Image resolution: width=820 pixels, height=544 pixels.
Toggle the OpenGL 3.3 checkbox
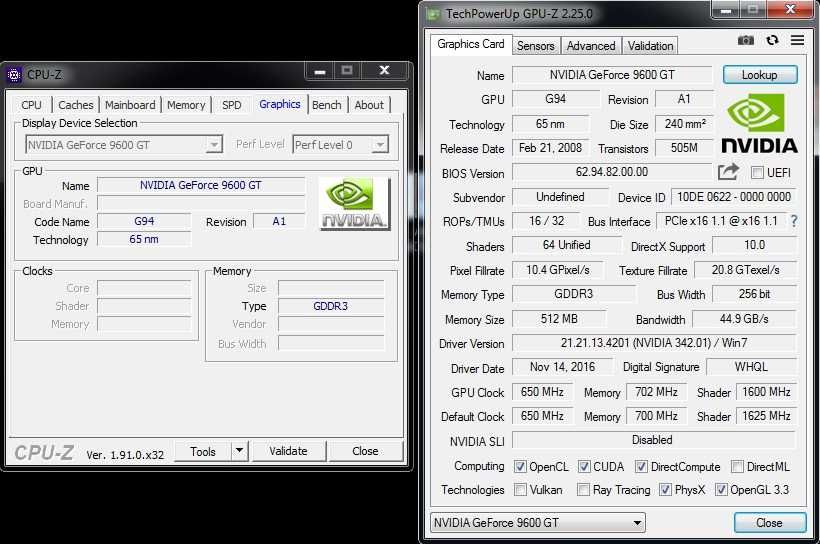click(721, 490)
